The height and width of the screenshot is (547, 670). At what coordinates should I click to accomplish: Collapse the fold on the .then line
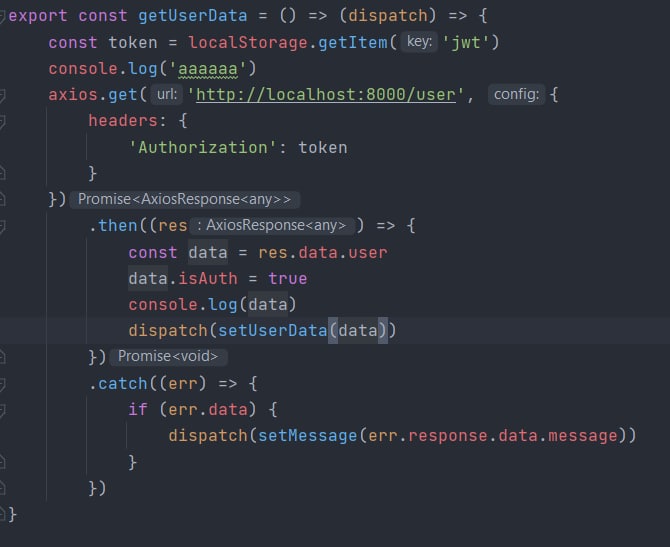(2, 226)
